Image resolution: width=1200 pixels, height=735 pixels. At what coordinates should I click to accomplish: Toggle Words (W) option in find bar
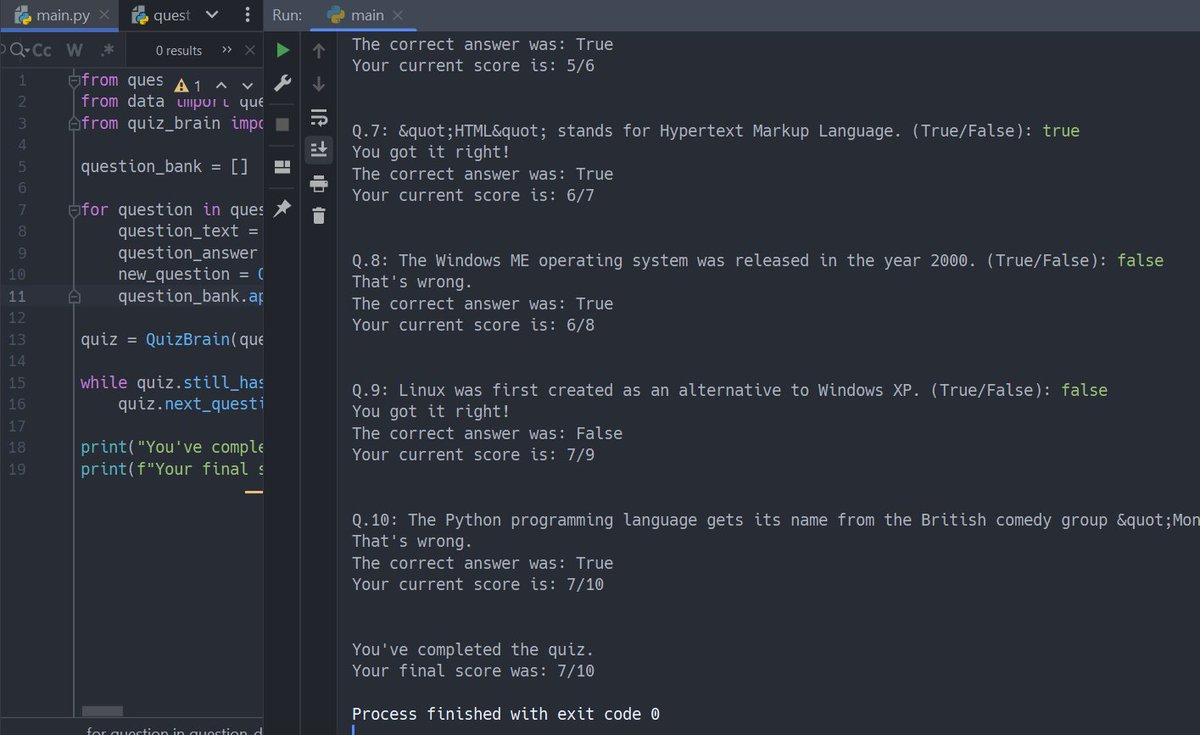click(x=75, y=50)
